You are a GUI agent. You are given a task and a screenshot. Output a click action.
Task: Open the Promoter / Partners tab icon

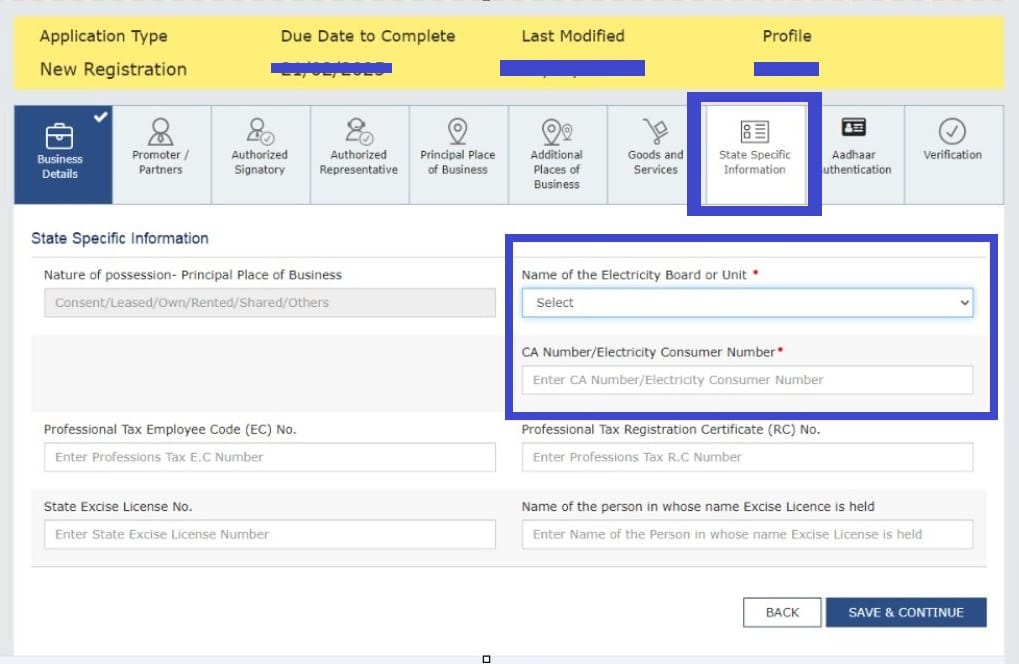point(161,132)
